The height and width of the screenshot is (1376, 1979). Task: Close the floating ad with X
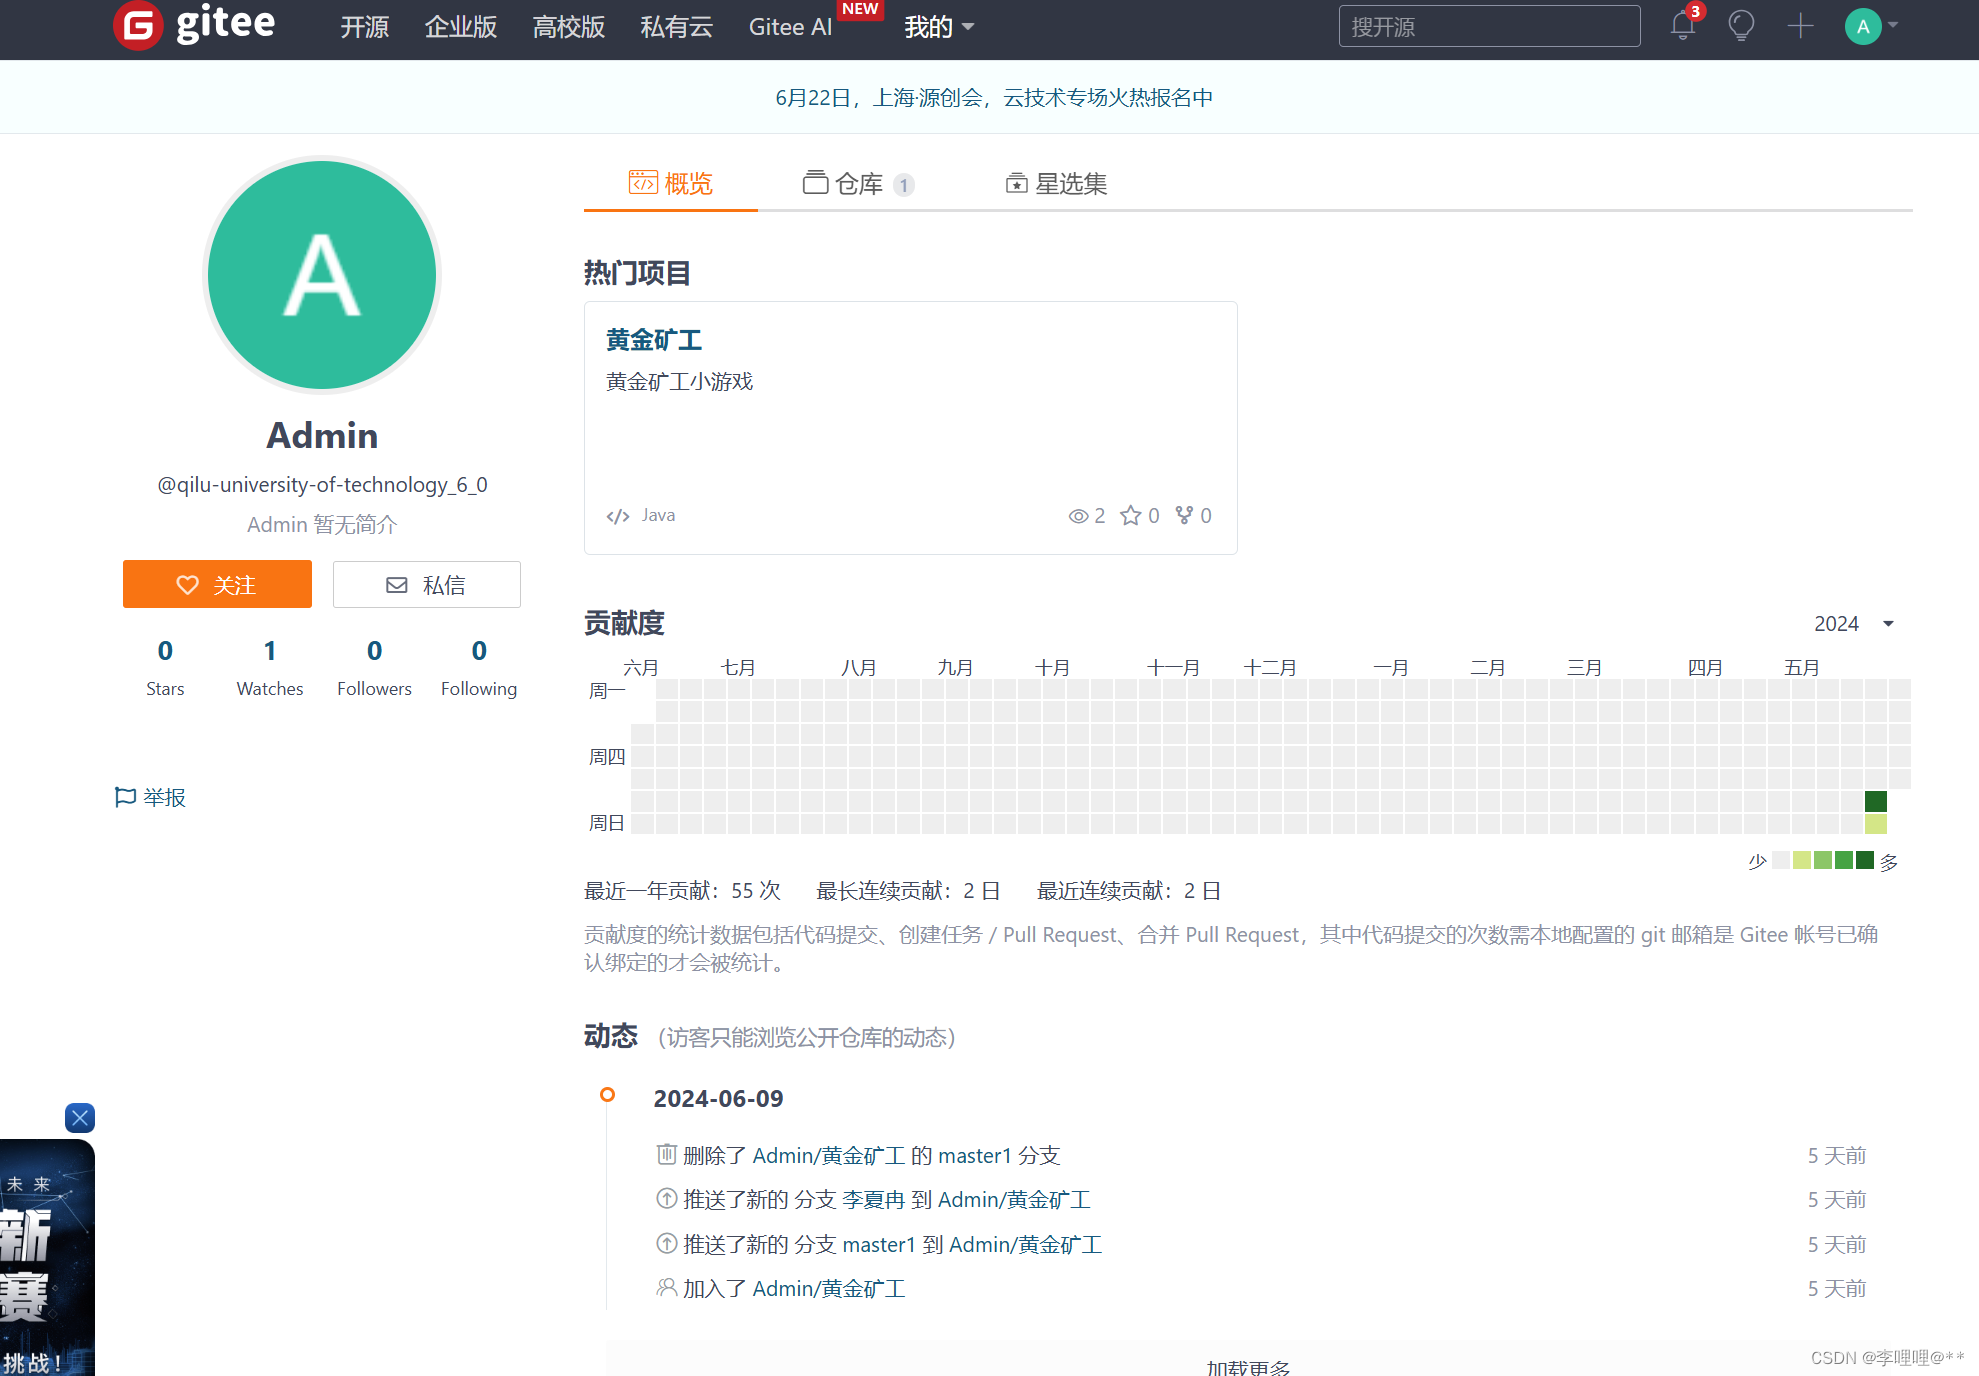[x=80, y=1117]
